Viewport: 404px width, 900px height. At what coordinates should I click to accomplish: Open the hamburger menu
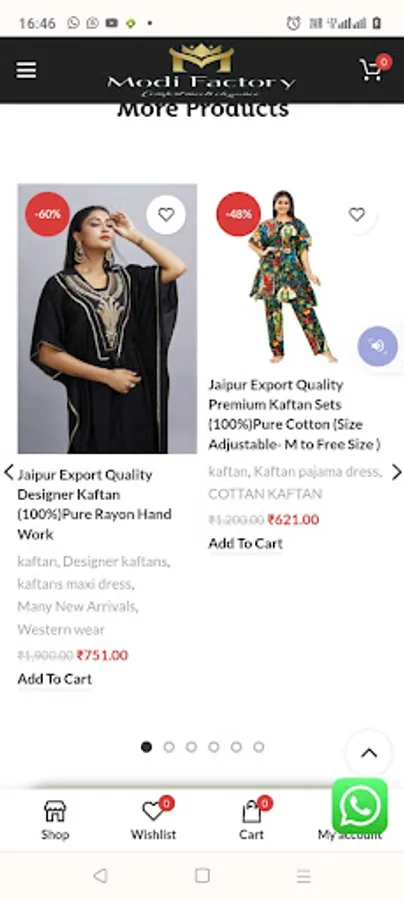[x=26, y=70]
